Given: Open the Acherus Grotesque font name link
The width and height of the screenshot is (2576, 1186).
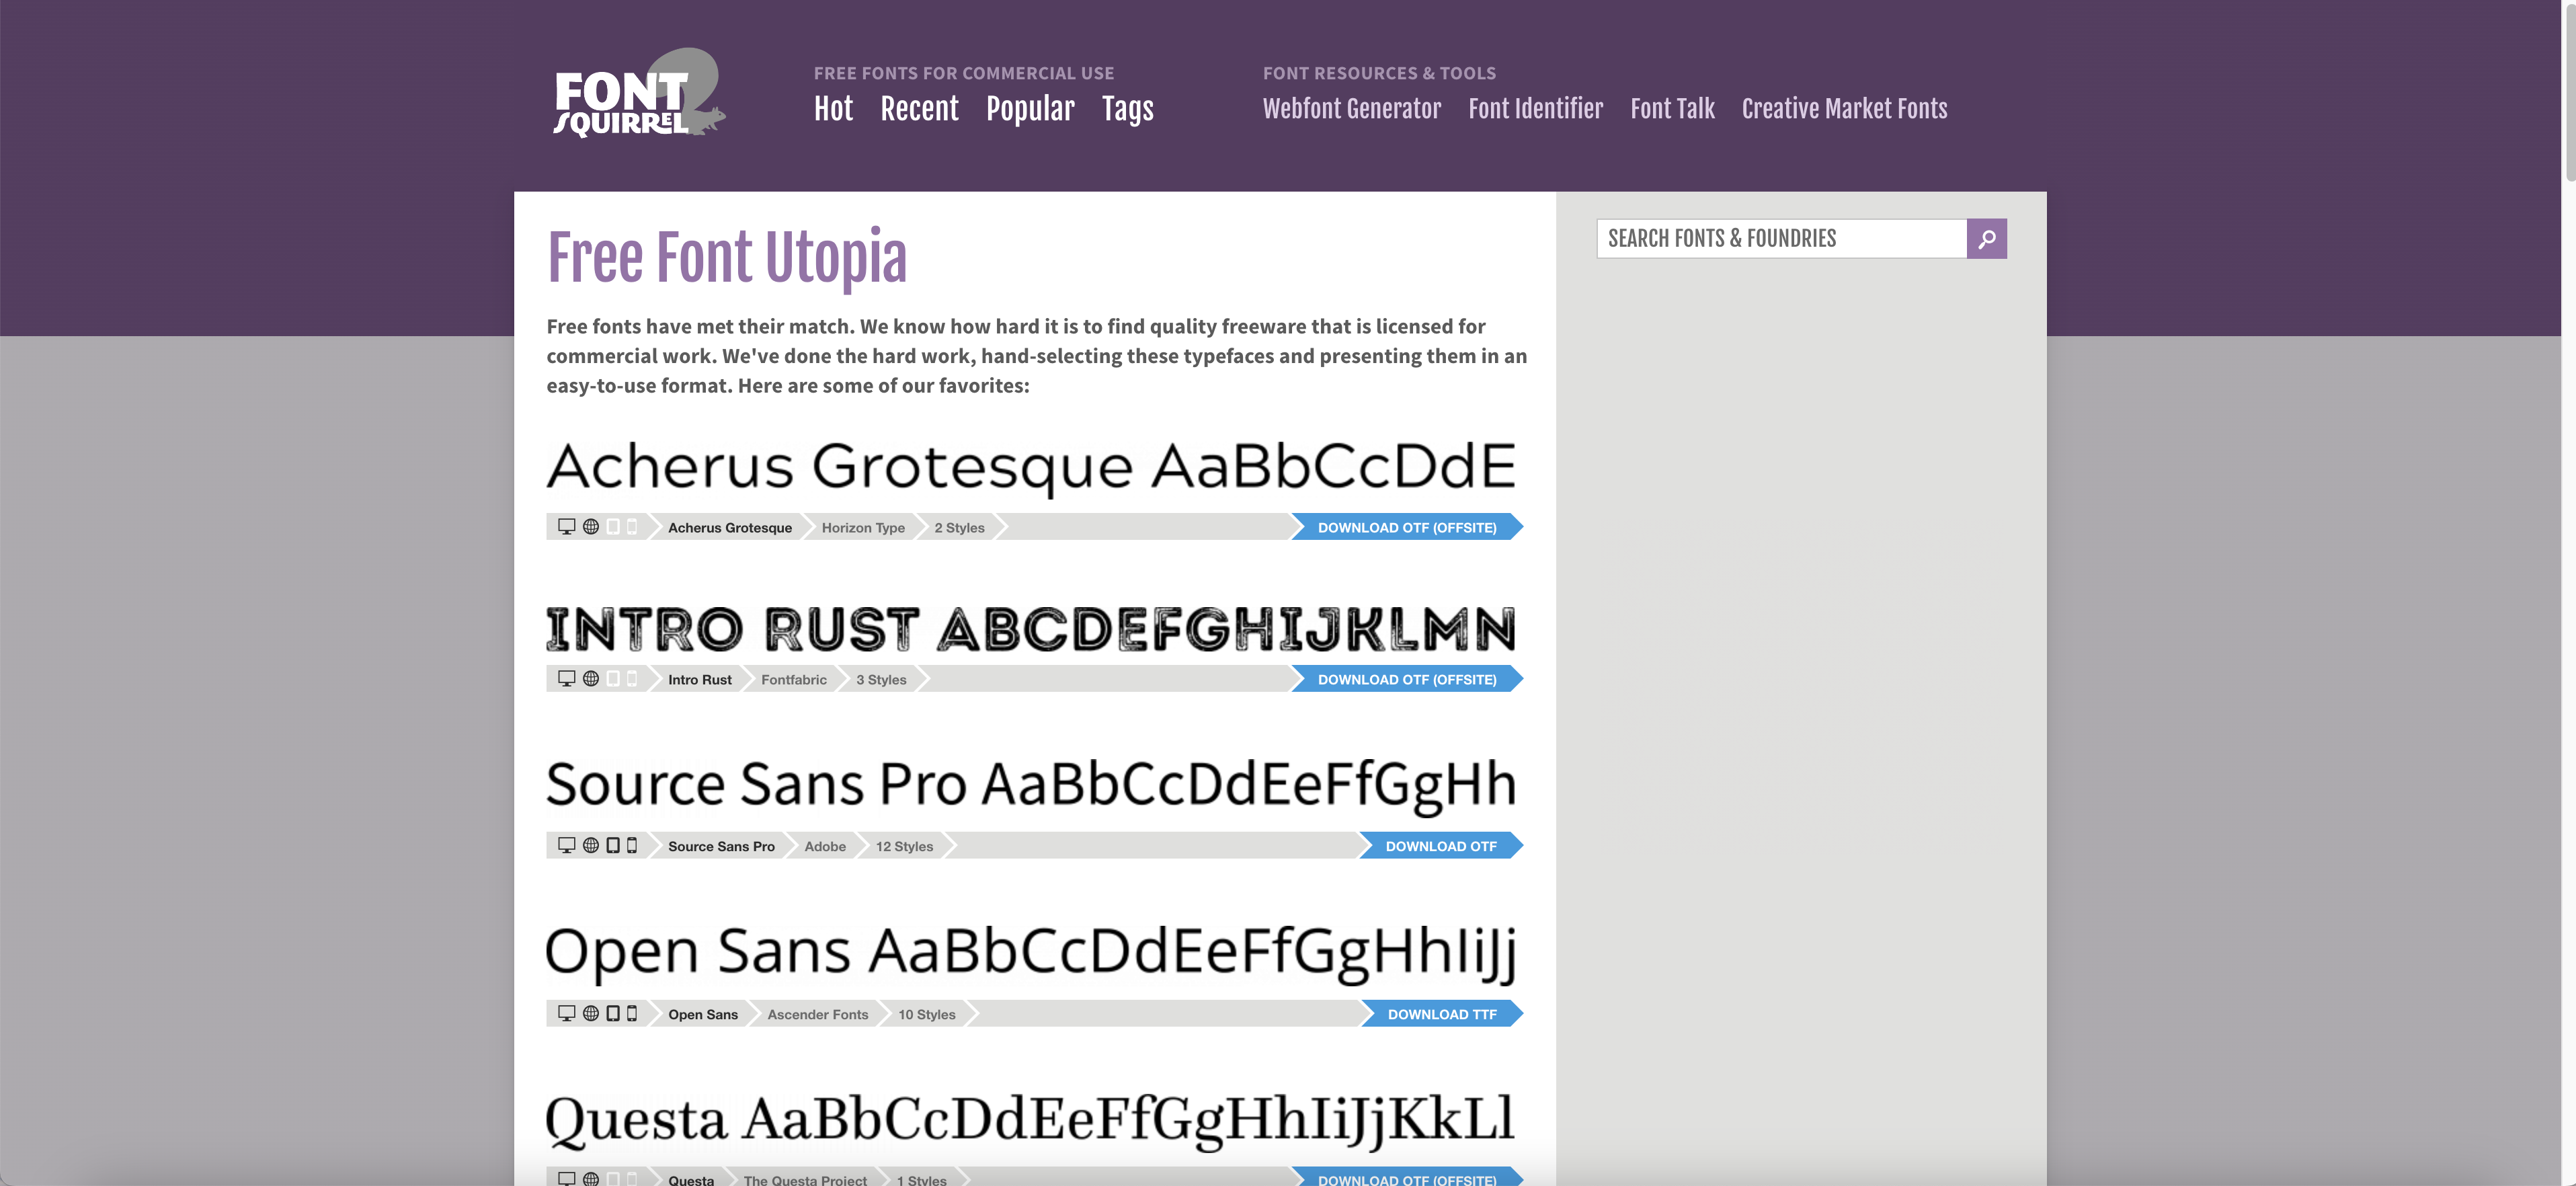Looking at the screenshot, I should coord(730,528).
